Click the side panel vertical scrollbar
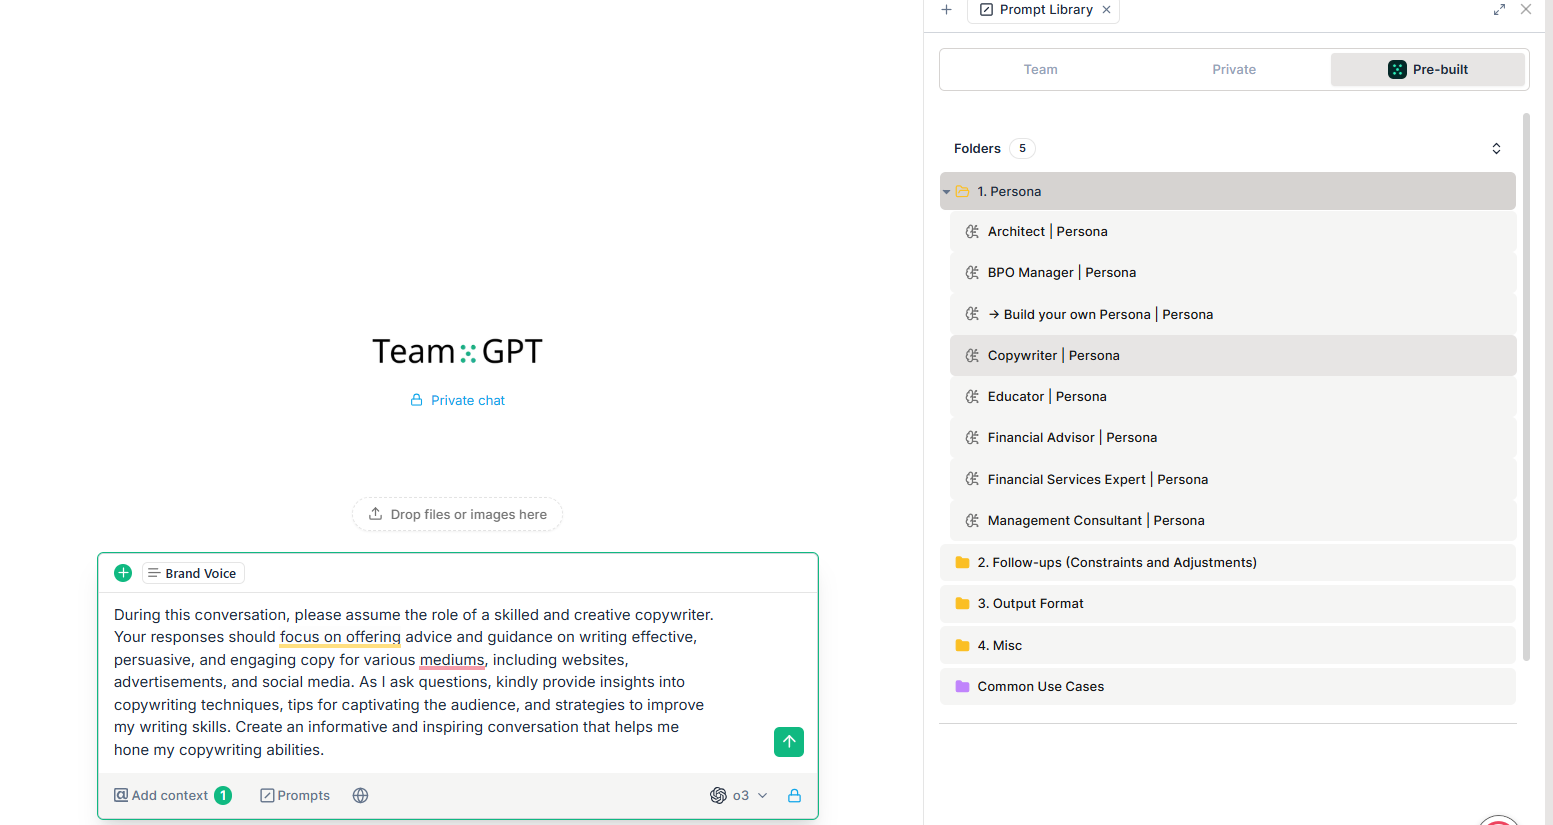The image size is (1553, 825). pyautogui.click(x=1526, y=387)
